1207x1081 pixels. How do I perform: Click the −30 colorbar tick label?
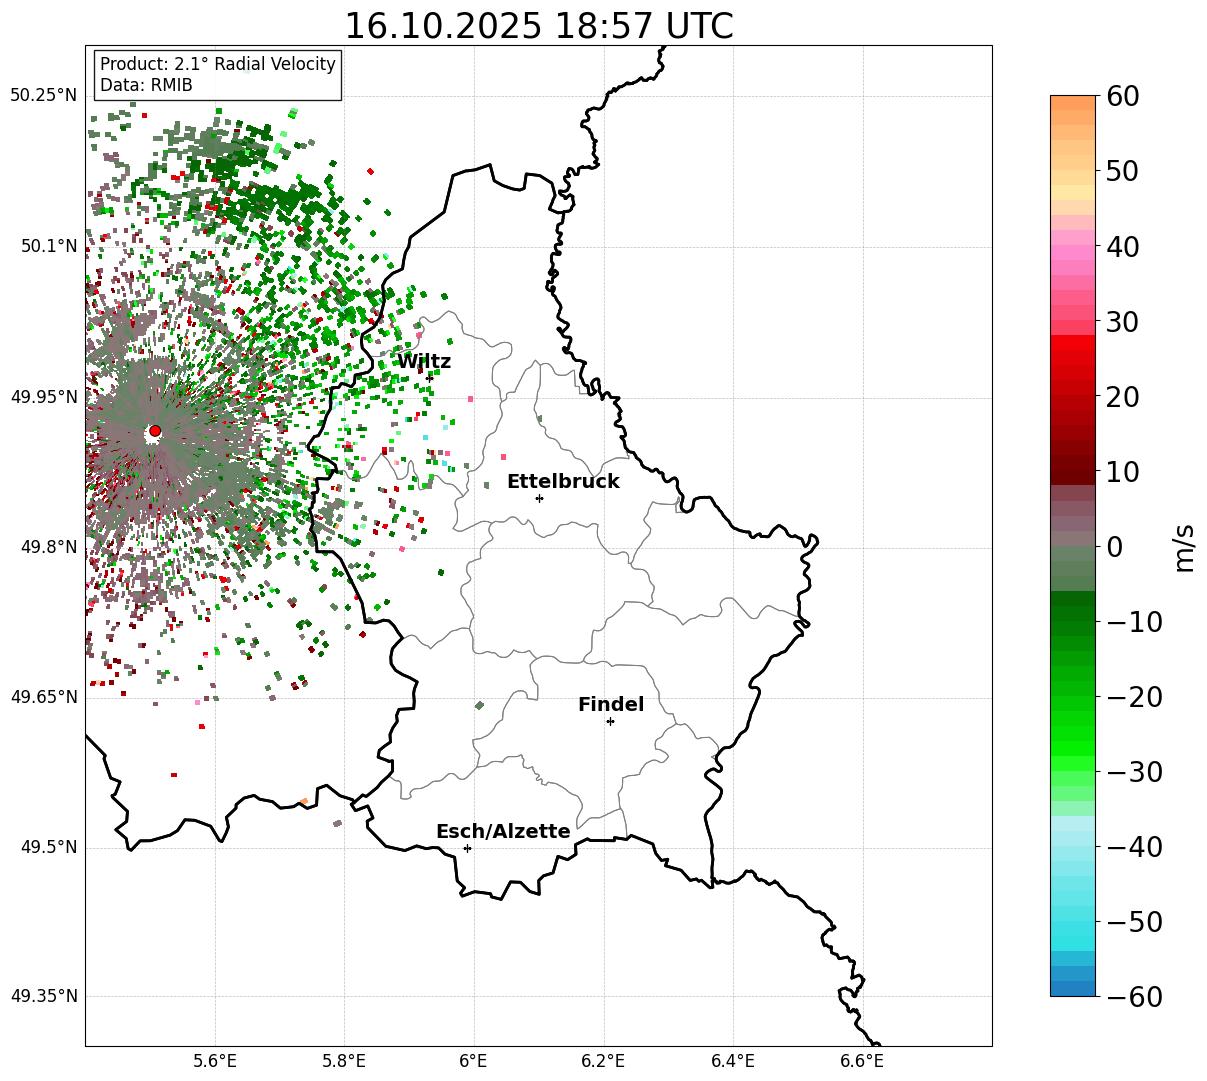coord(1134,771)
